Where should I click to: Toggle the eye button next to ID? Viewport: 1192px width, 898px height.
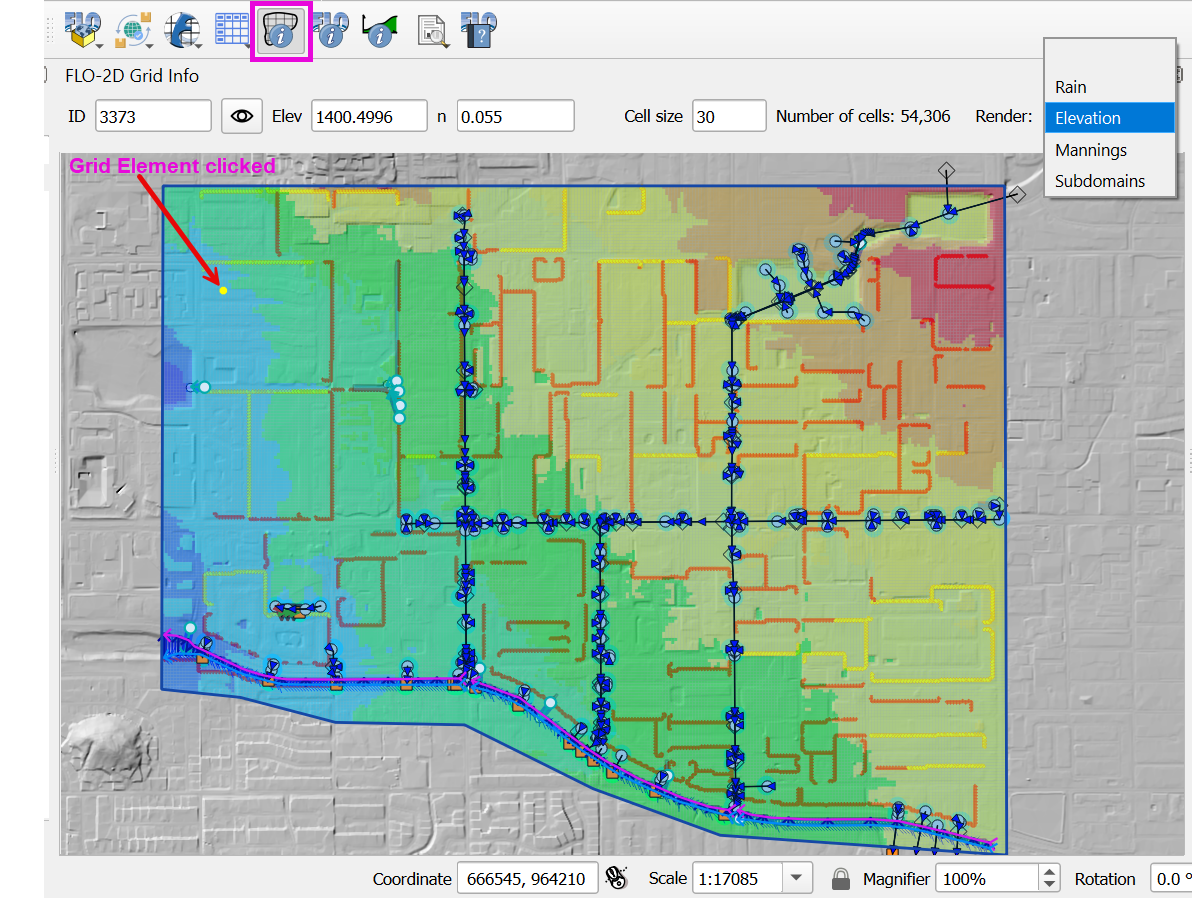(241, 116)
